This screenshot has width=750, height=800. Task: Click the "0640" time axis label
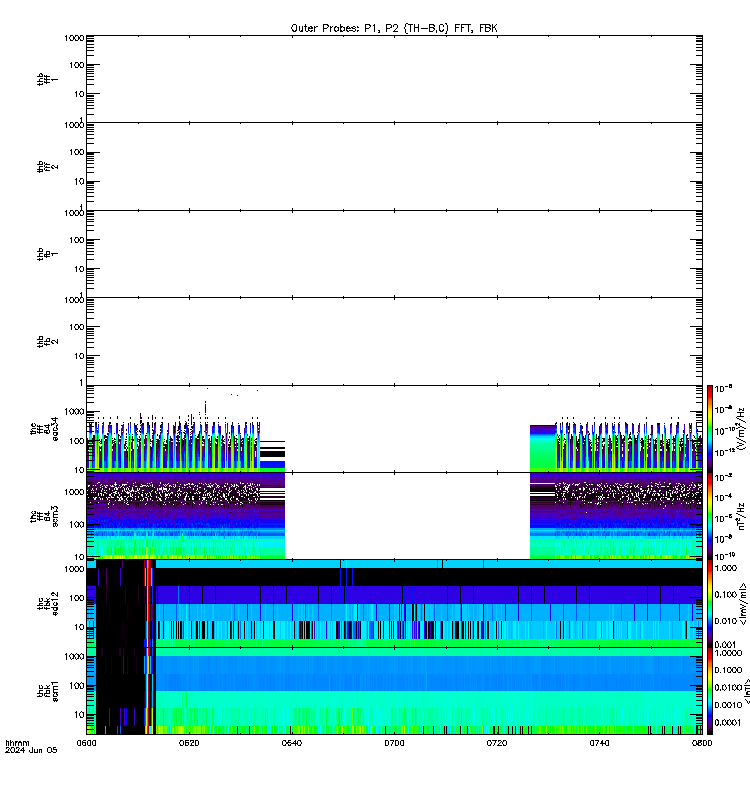pos(291,743)
